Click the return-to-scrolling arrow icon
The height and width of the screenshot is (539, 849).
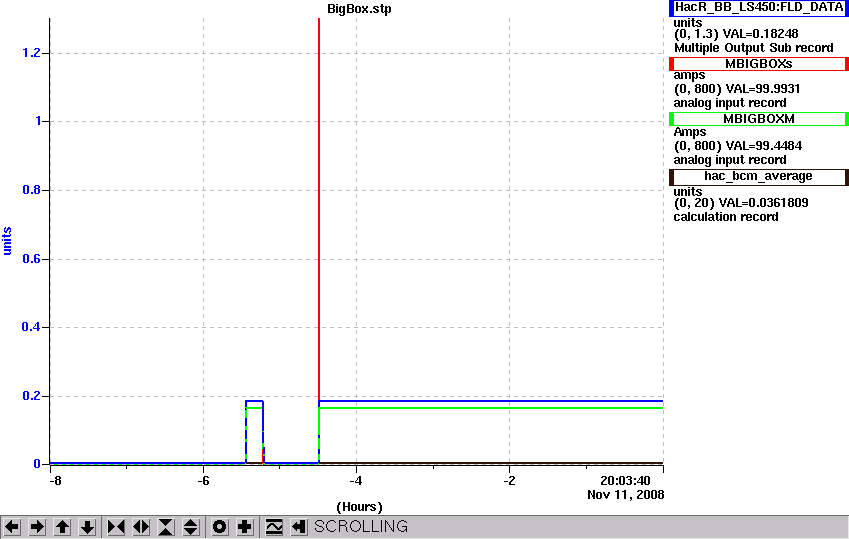coord(298,527)
